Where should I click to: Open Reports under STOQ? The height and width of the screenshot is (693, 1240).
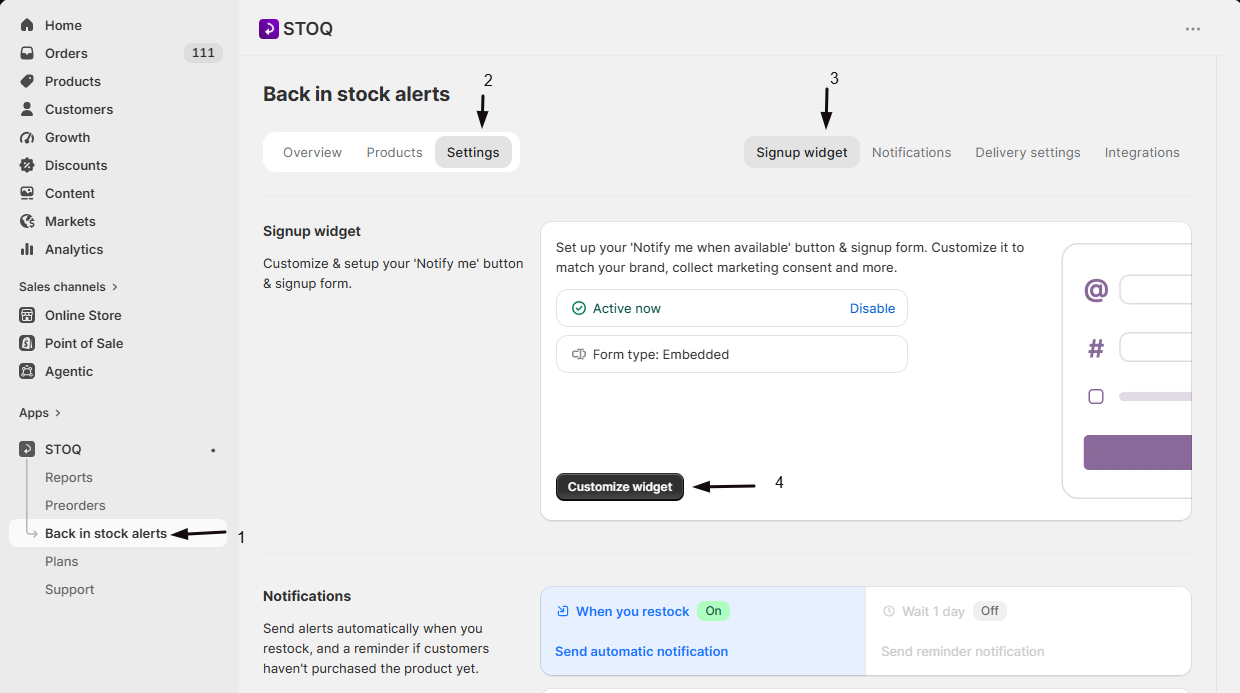69,477
